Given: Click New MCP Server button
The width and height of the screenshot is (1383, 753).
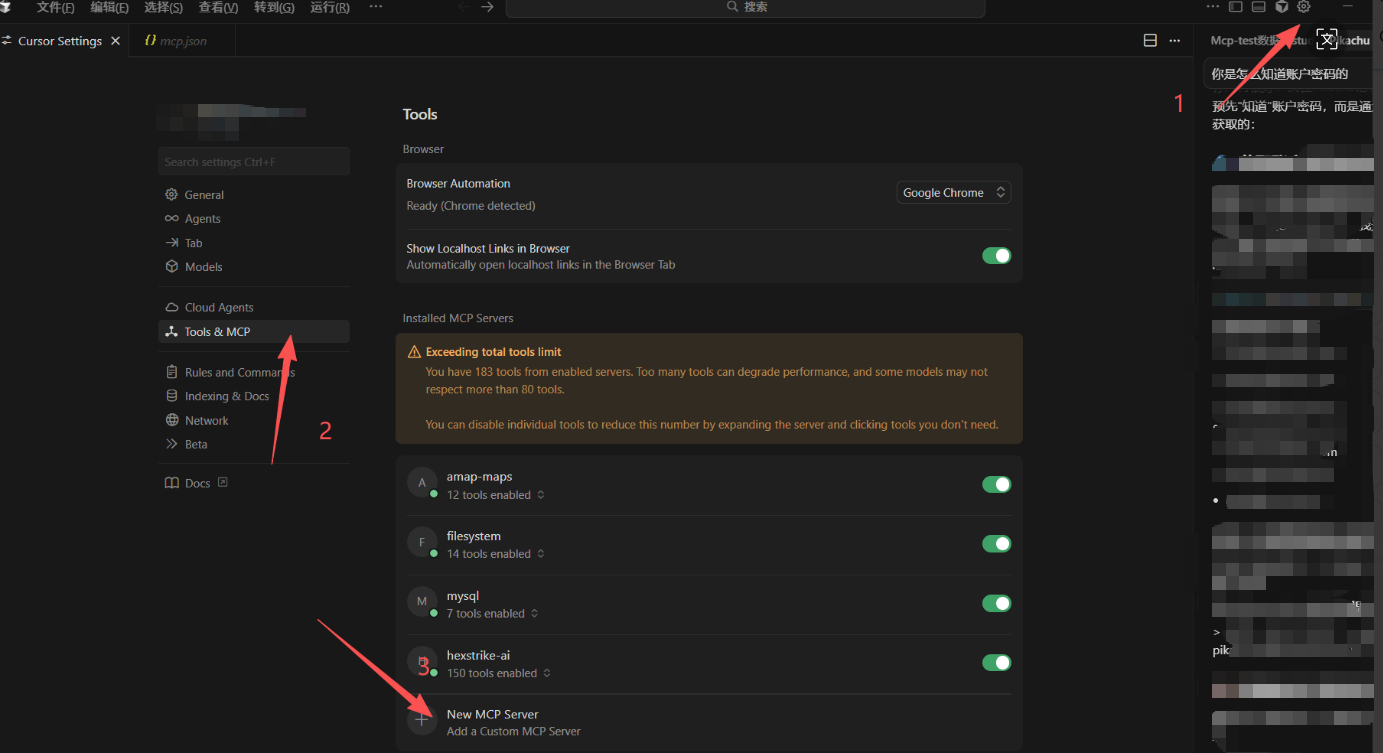Looking at the screenshot, I should point(709,722).
